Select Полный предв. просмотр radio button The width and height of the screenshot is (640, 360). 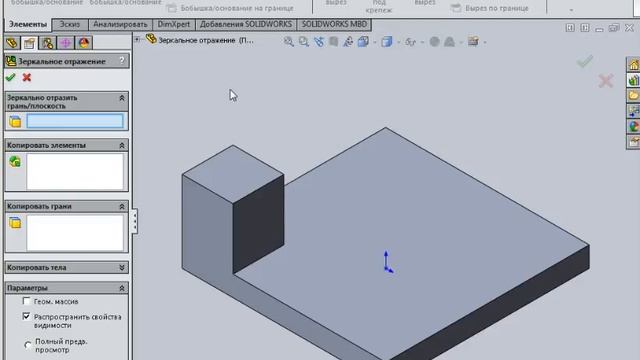28,345
